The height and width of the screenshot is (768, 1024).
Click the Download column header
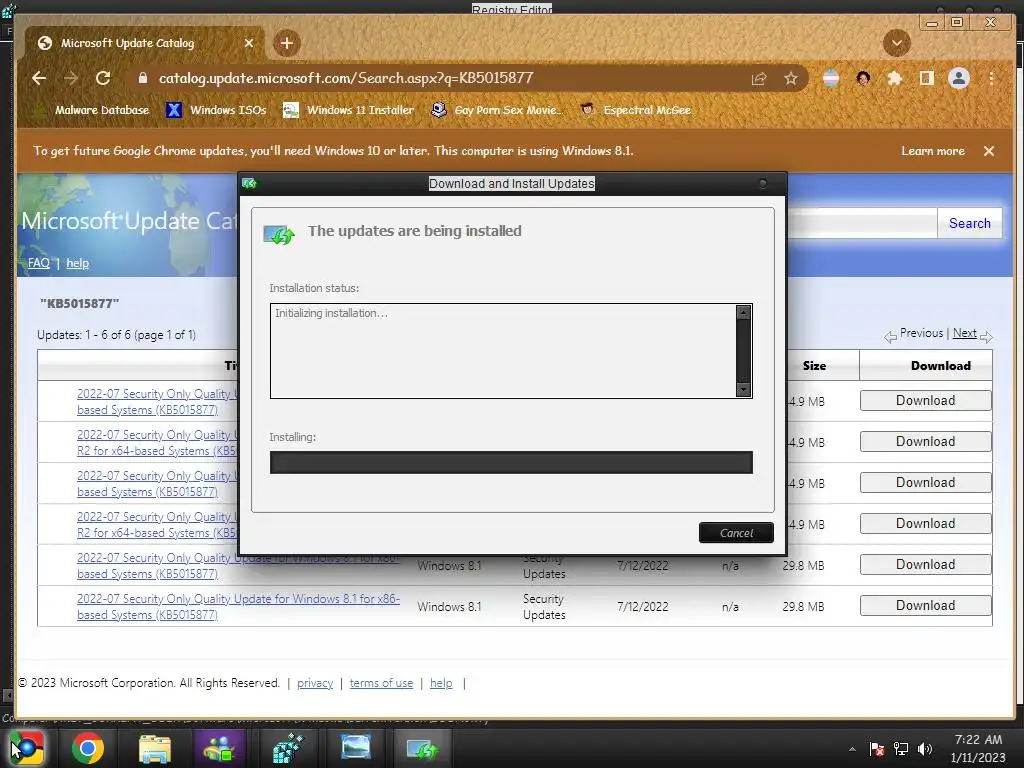(x=940, y=366)
